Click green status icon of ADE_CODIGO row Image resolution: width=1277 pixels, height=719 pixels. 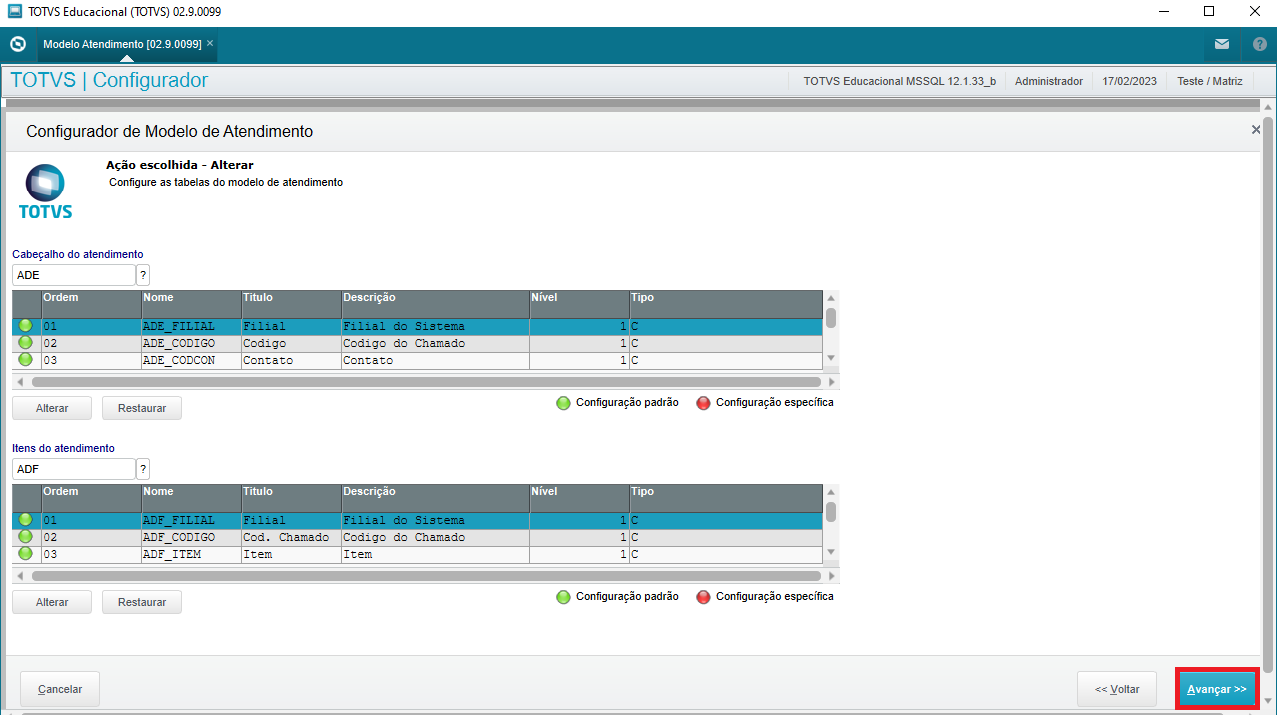tap(26, 343)
